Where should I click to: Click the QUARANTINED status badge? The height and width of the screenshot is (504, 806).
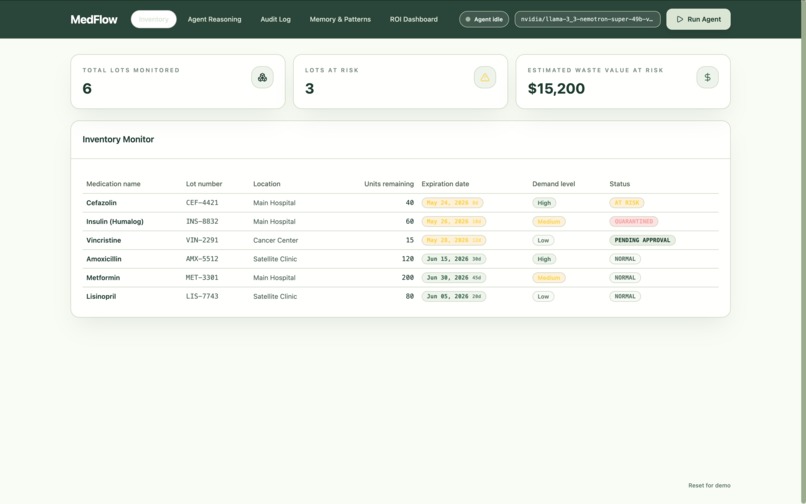coord(633,221)
